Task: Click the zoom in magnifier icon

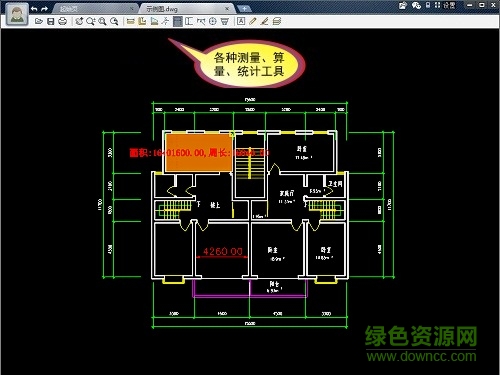Action: click(x=102, y=22)
